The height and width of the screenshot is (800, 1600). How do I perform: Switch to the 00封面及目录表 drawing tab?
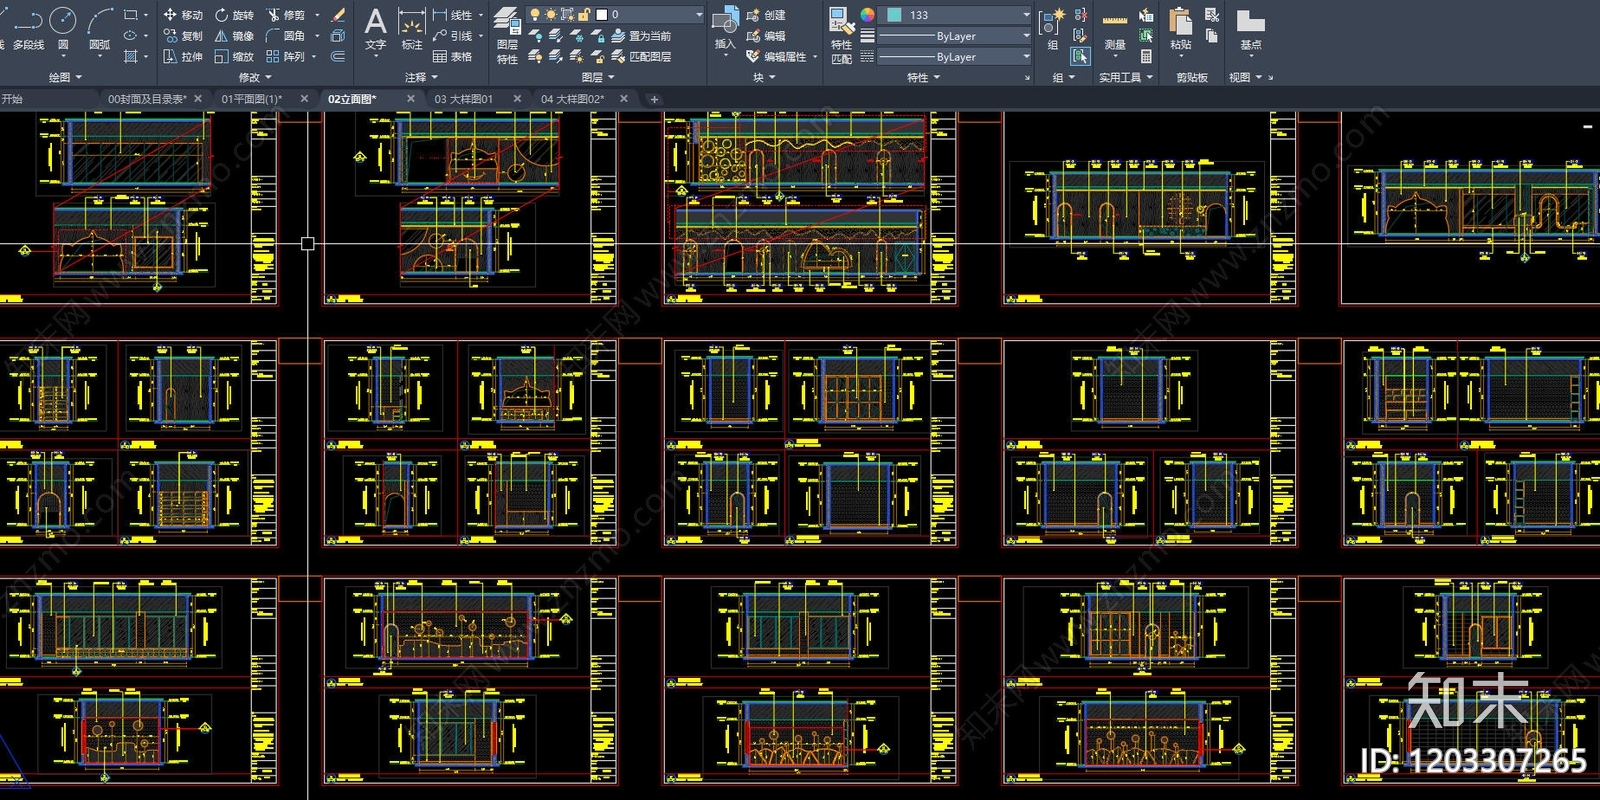pos(147,99)
